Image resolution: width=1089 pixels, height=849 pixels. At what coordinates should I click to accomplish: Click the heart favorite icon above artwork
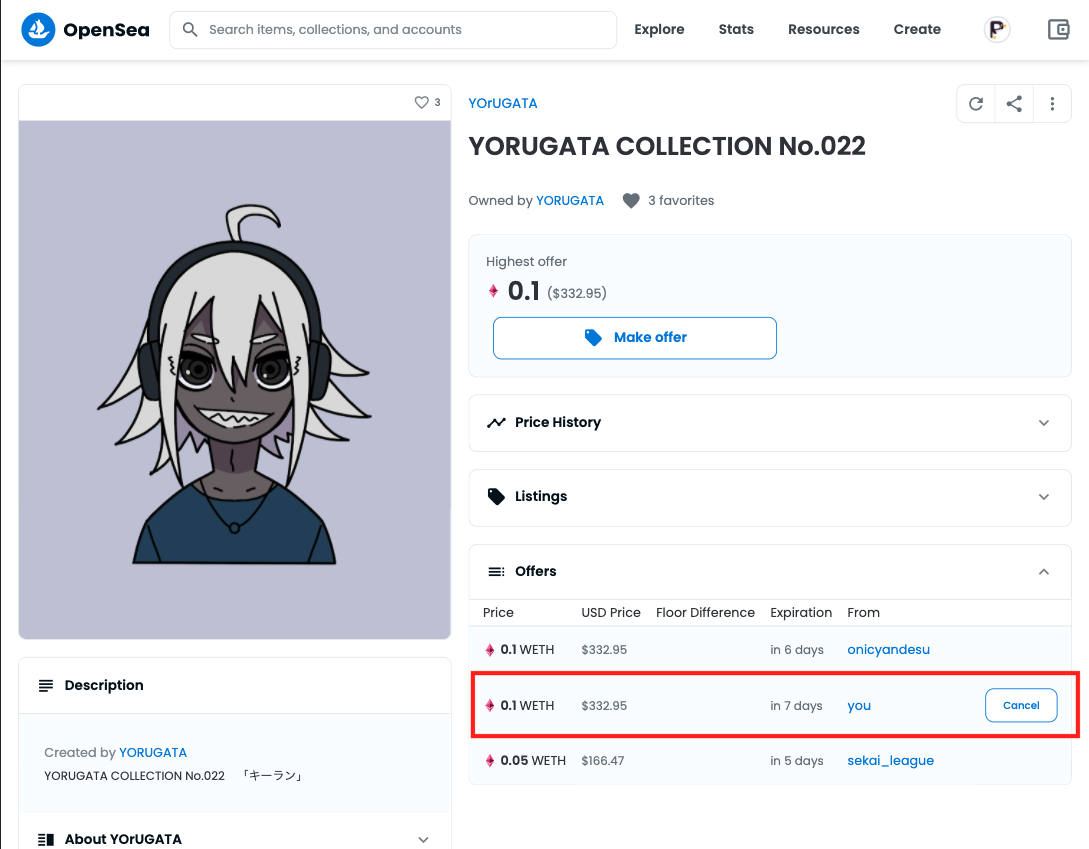point(422,102)
